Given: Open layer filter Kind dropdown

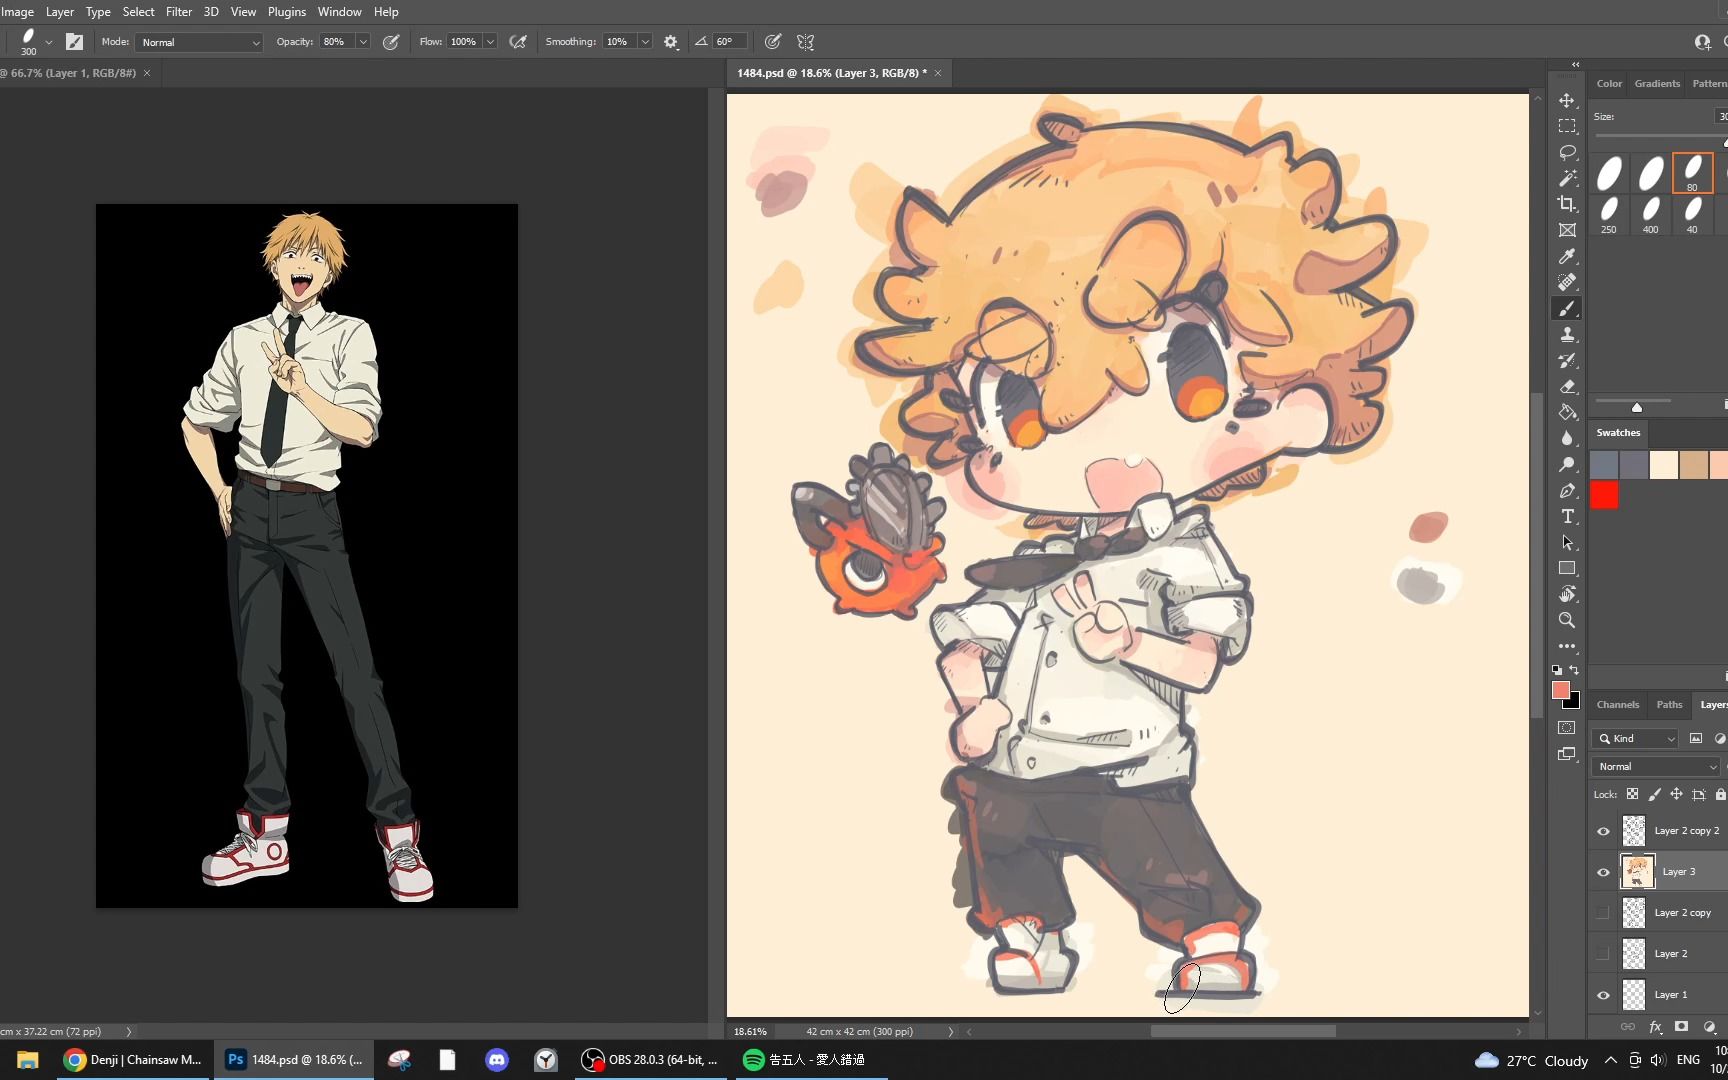Looking at the screenshot, I should pyautogui.click(x=1635, y=738).
